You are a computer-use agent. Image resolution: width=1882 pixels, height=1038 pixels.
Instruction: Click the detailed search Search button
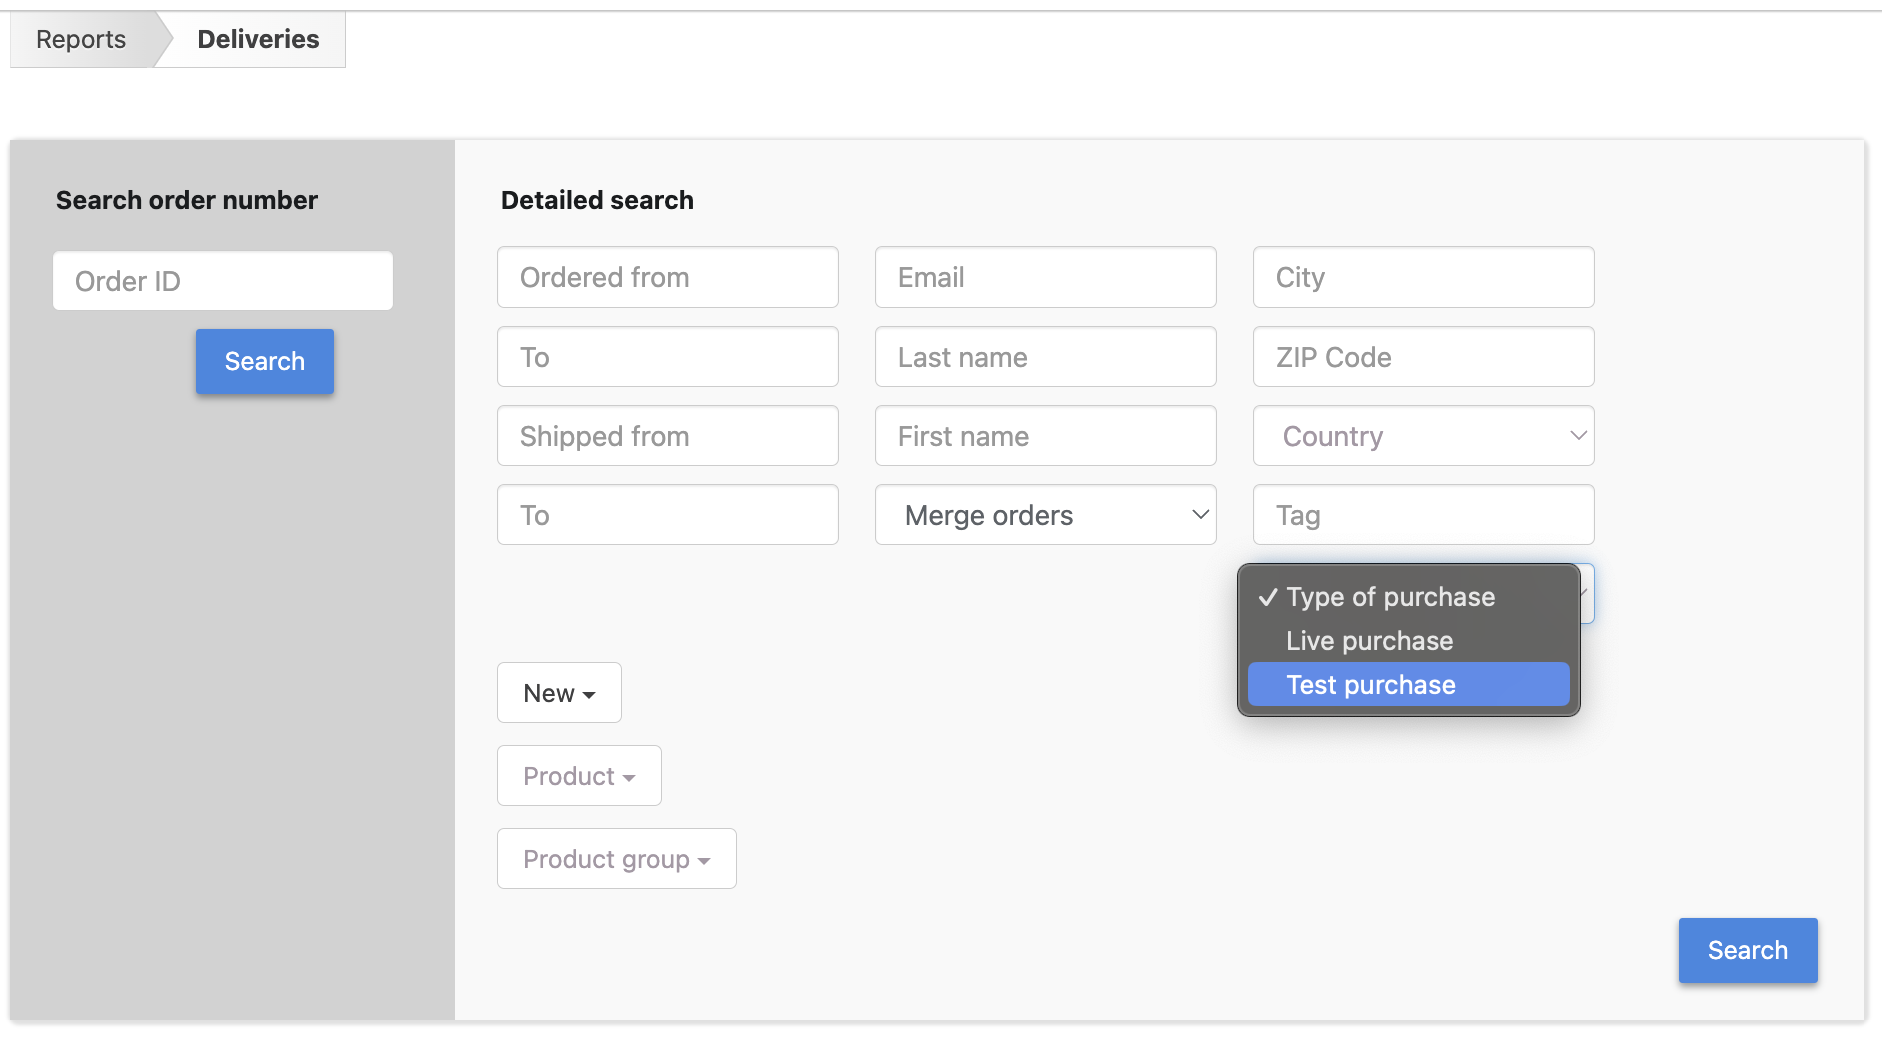[x=1747, y=950]
